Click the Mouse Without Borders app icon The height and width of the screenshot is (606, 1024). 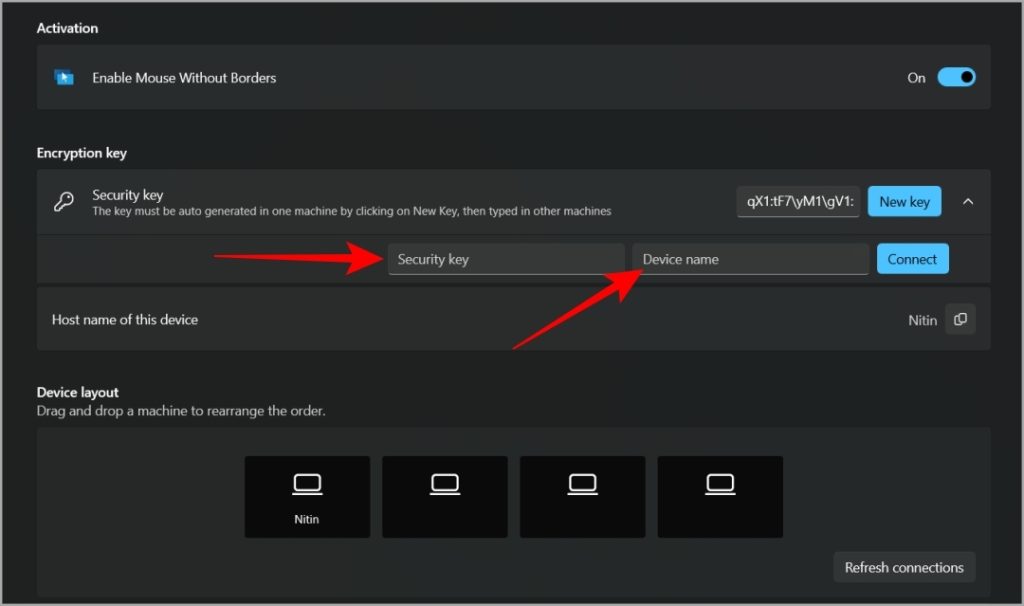[63, 78]
